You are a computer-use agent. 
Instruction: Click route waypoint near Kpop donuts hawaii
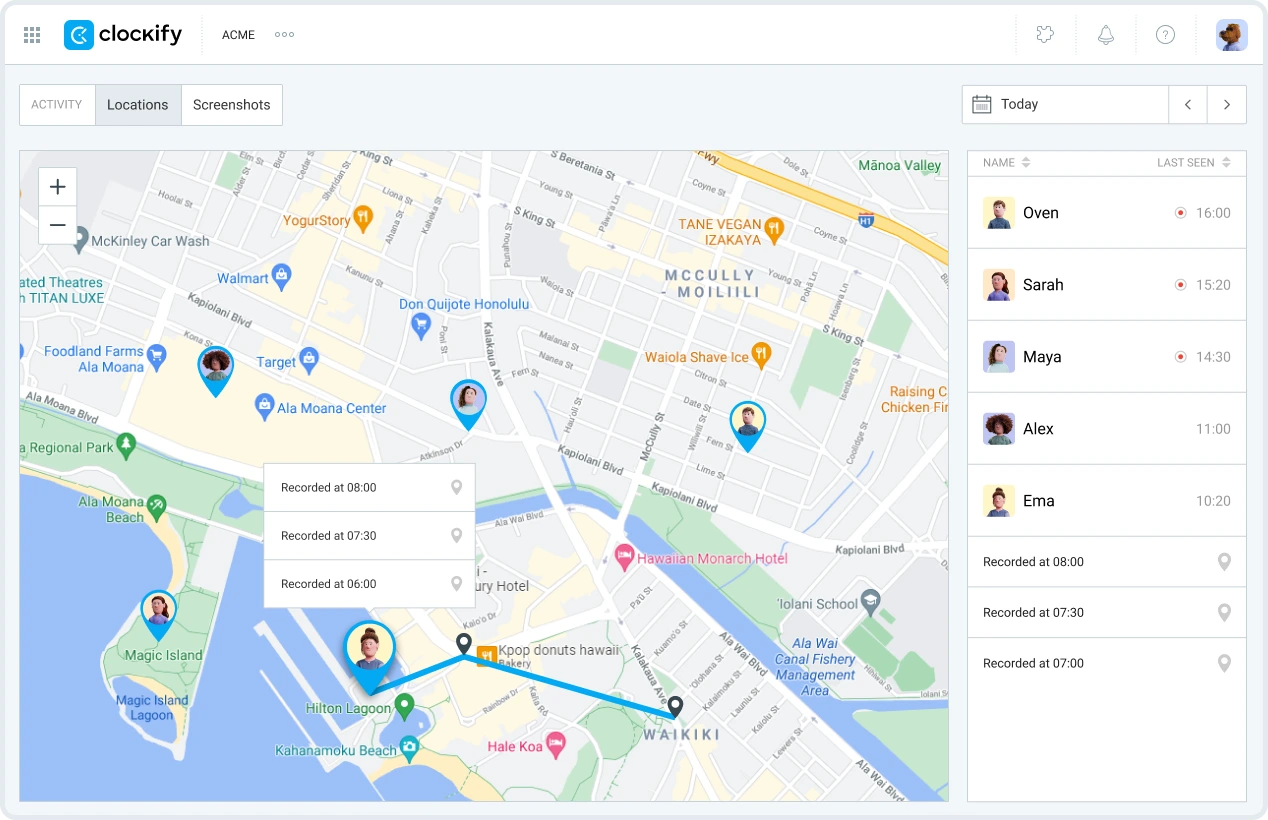(464, 644)
